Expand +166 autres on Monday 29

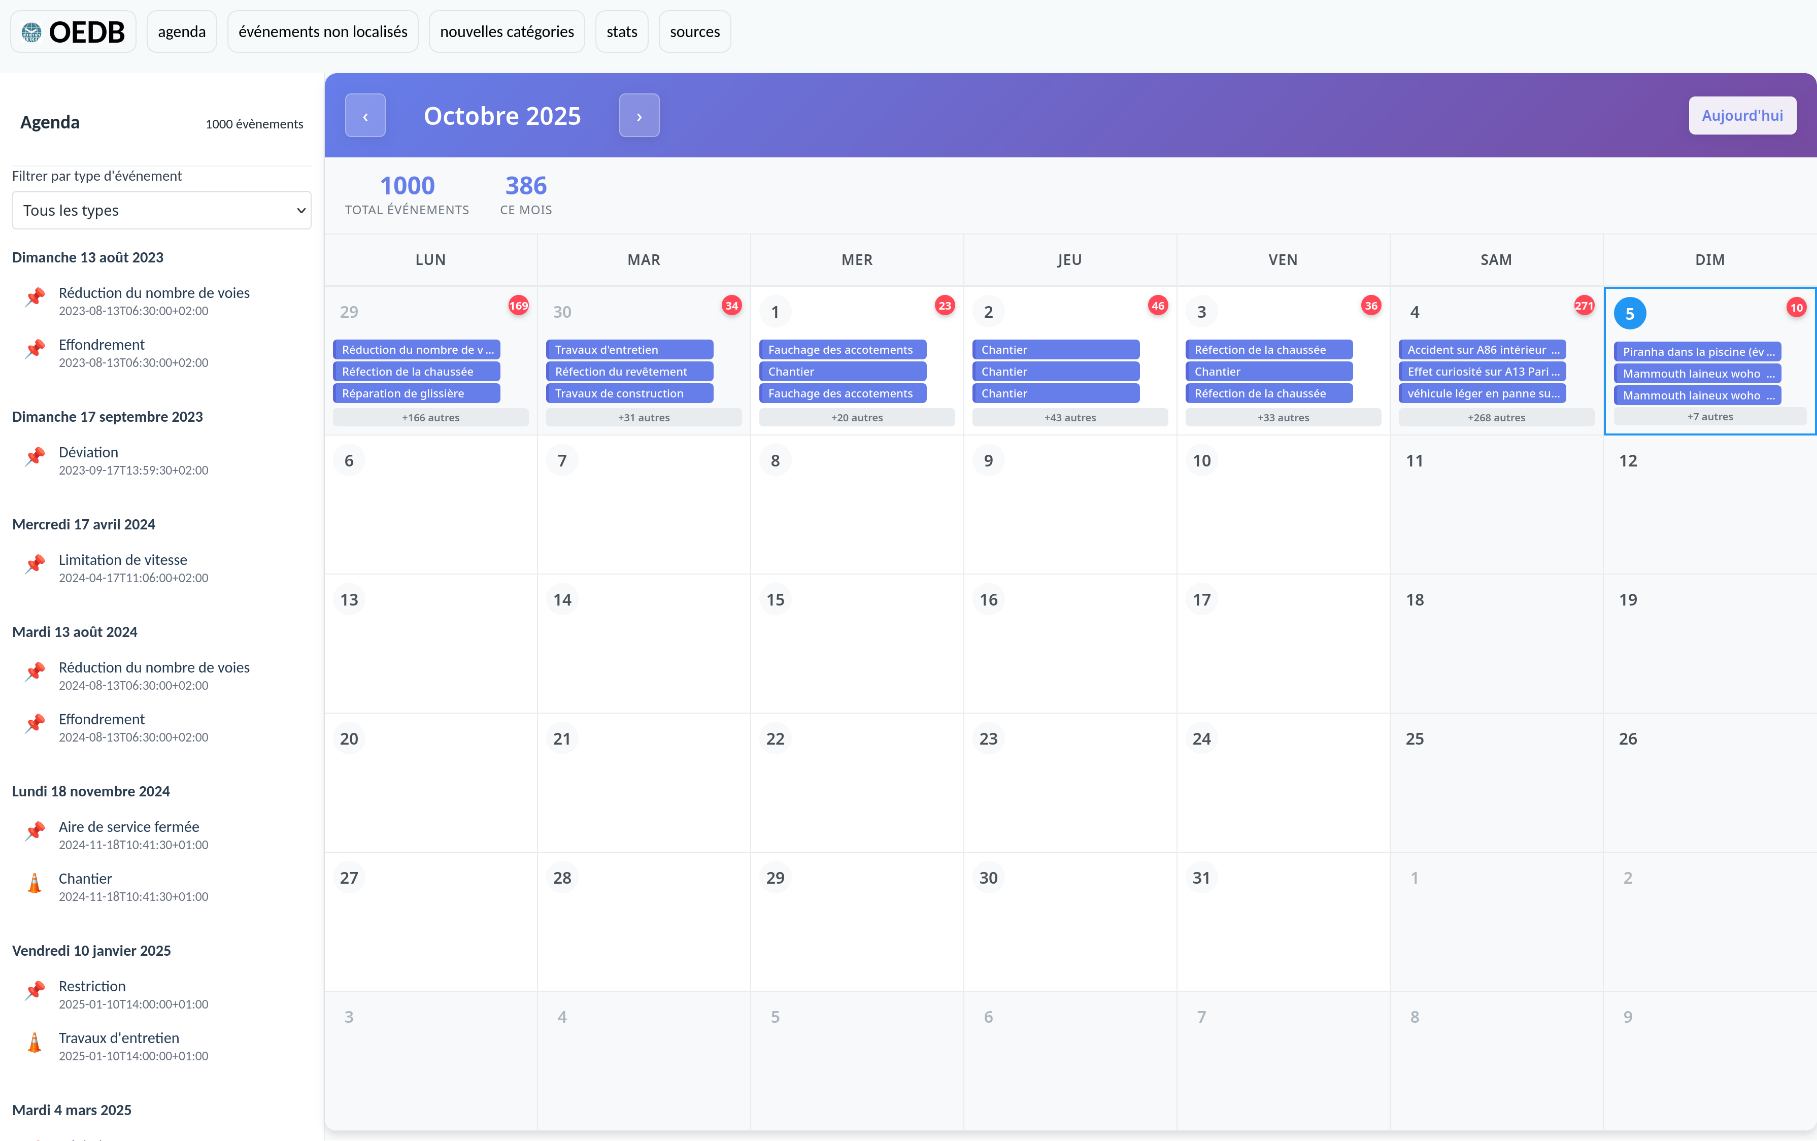click(430, 418)
